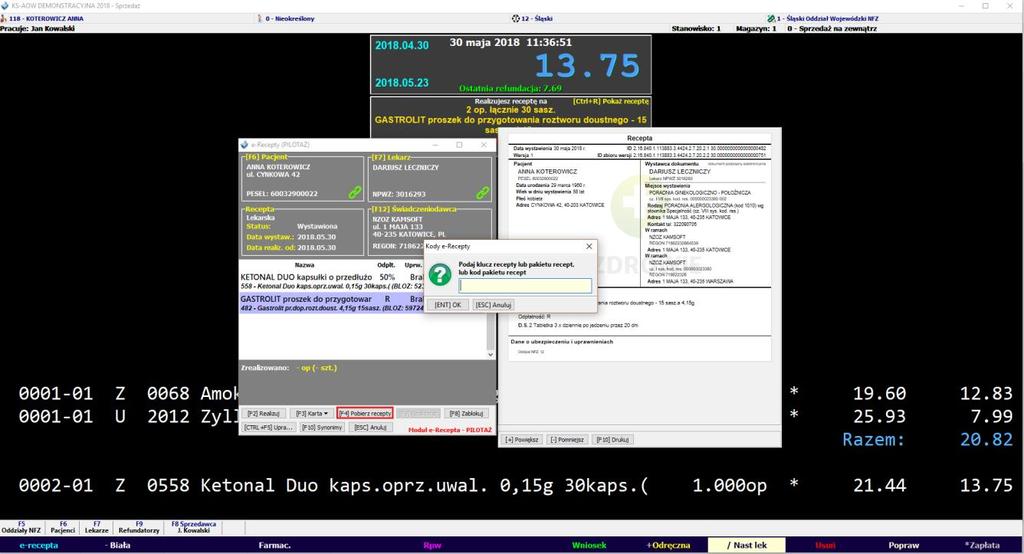The width and height of the screenshot is (1024, 554).
Task: Click the green link icon in Pacjent panel
Action: pyautogui.click(x=355, y=192)
